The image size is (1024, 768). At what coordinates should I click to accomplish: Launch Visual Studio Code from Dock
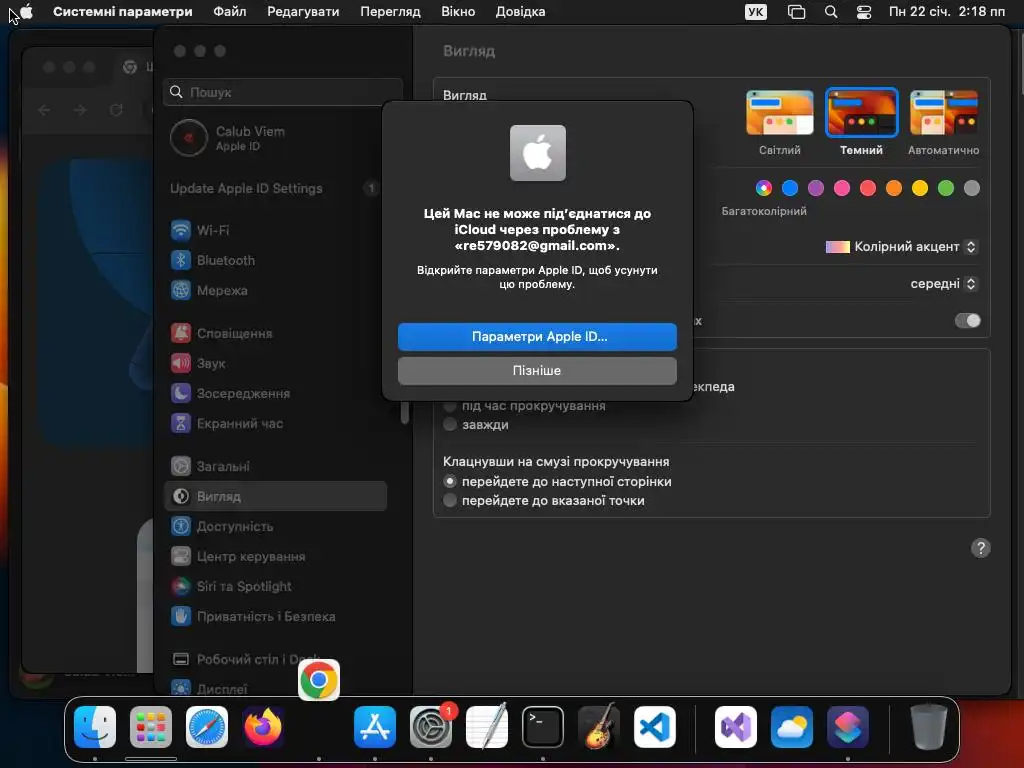tap(655, 727)
